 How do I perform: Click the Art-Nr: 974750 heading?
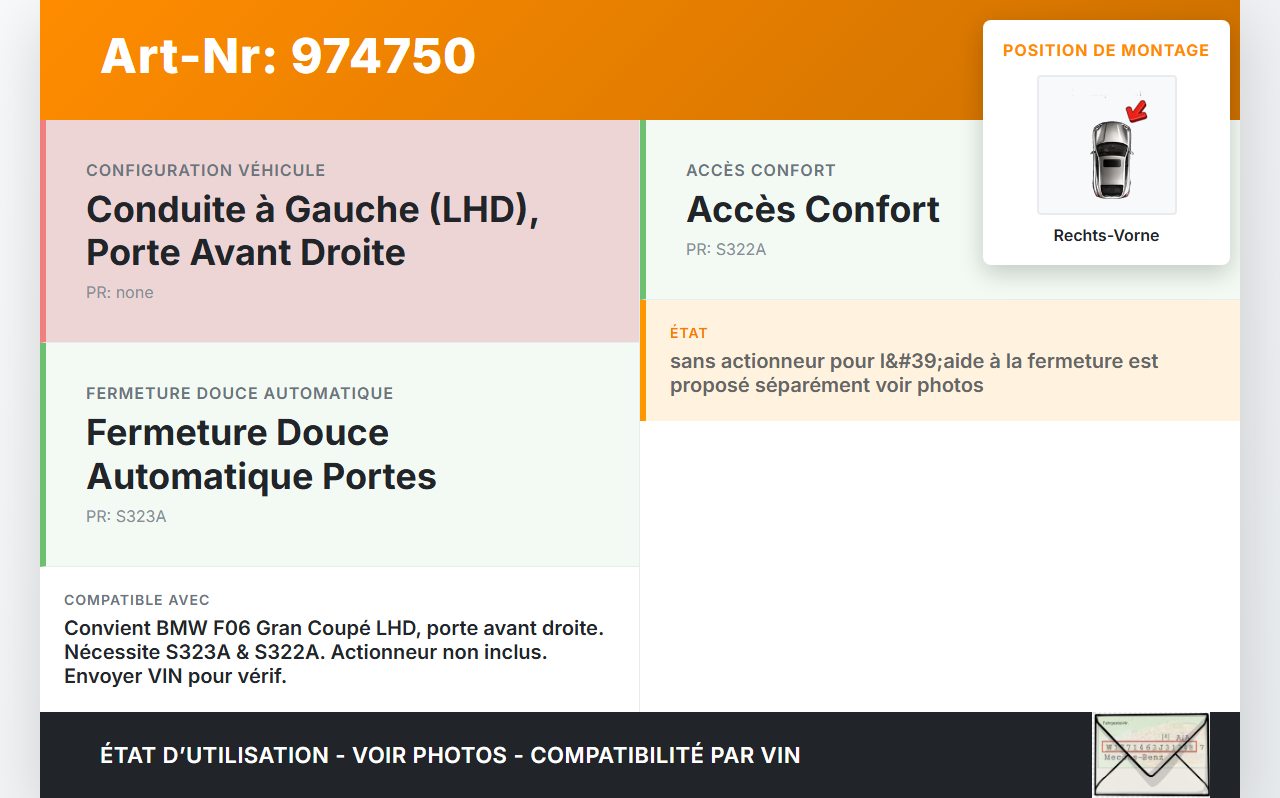pyautogui.click(x=288, y=56)
